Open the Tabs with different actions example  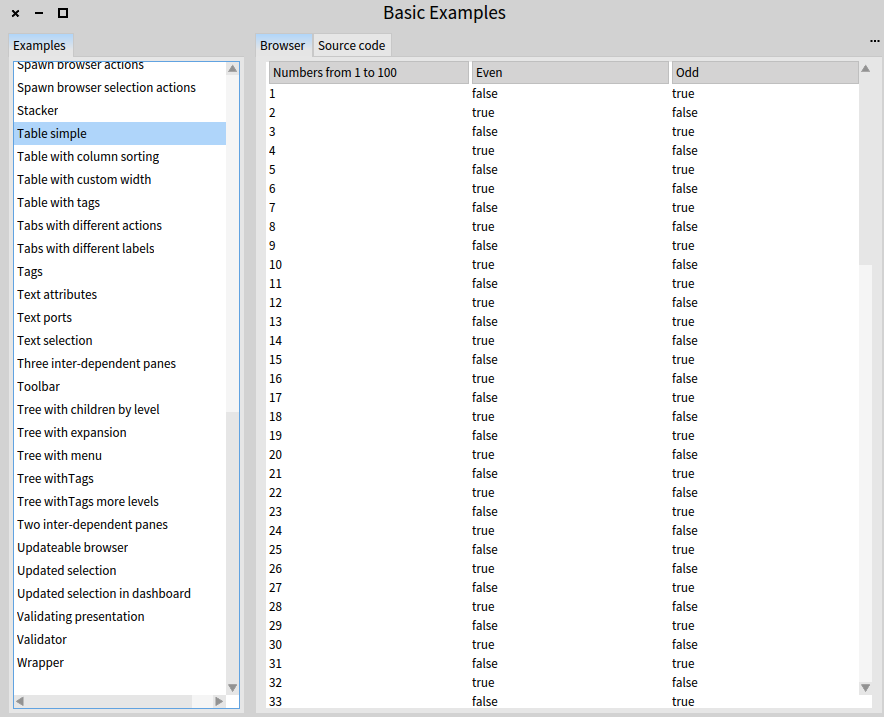coord(89,225)
